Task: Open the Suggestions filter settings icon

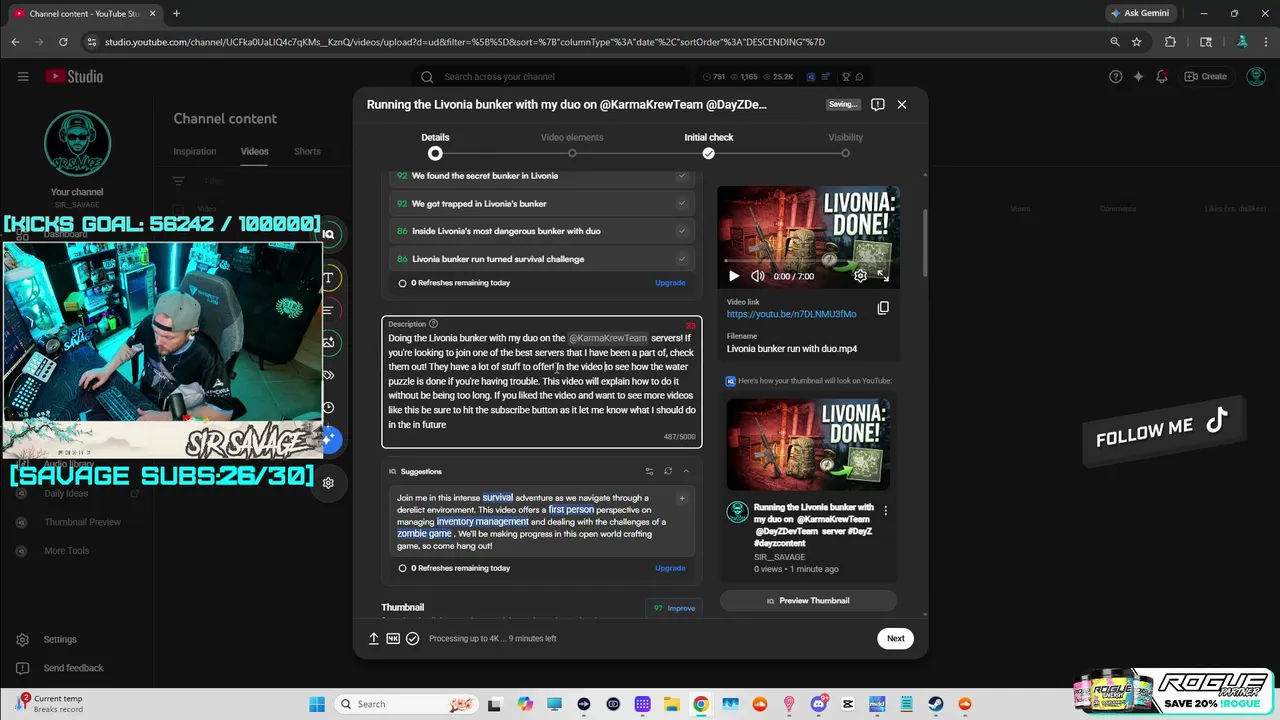Action: point(649,471)
